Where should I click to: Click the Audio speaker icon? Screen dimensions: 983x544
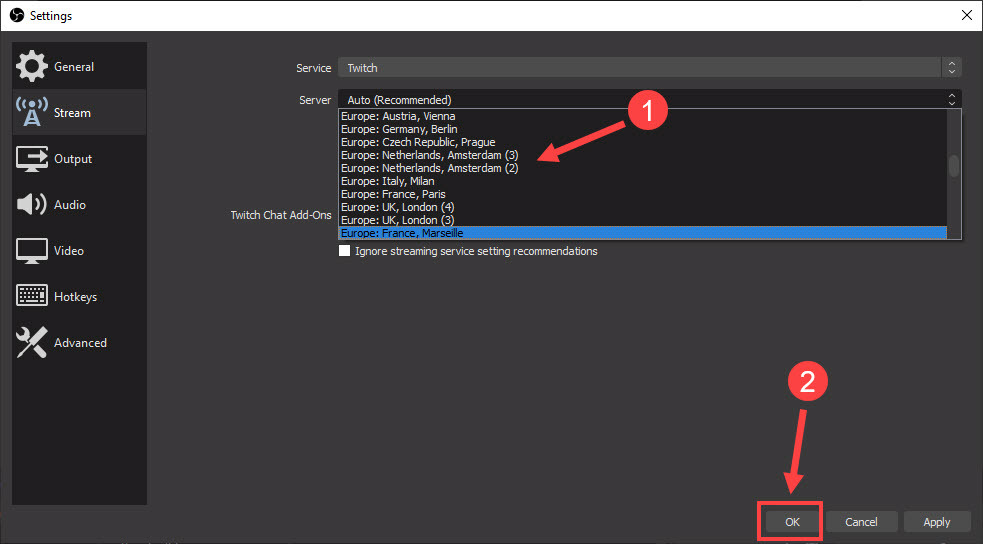point(32,205)
